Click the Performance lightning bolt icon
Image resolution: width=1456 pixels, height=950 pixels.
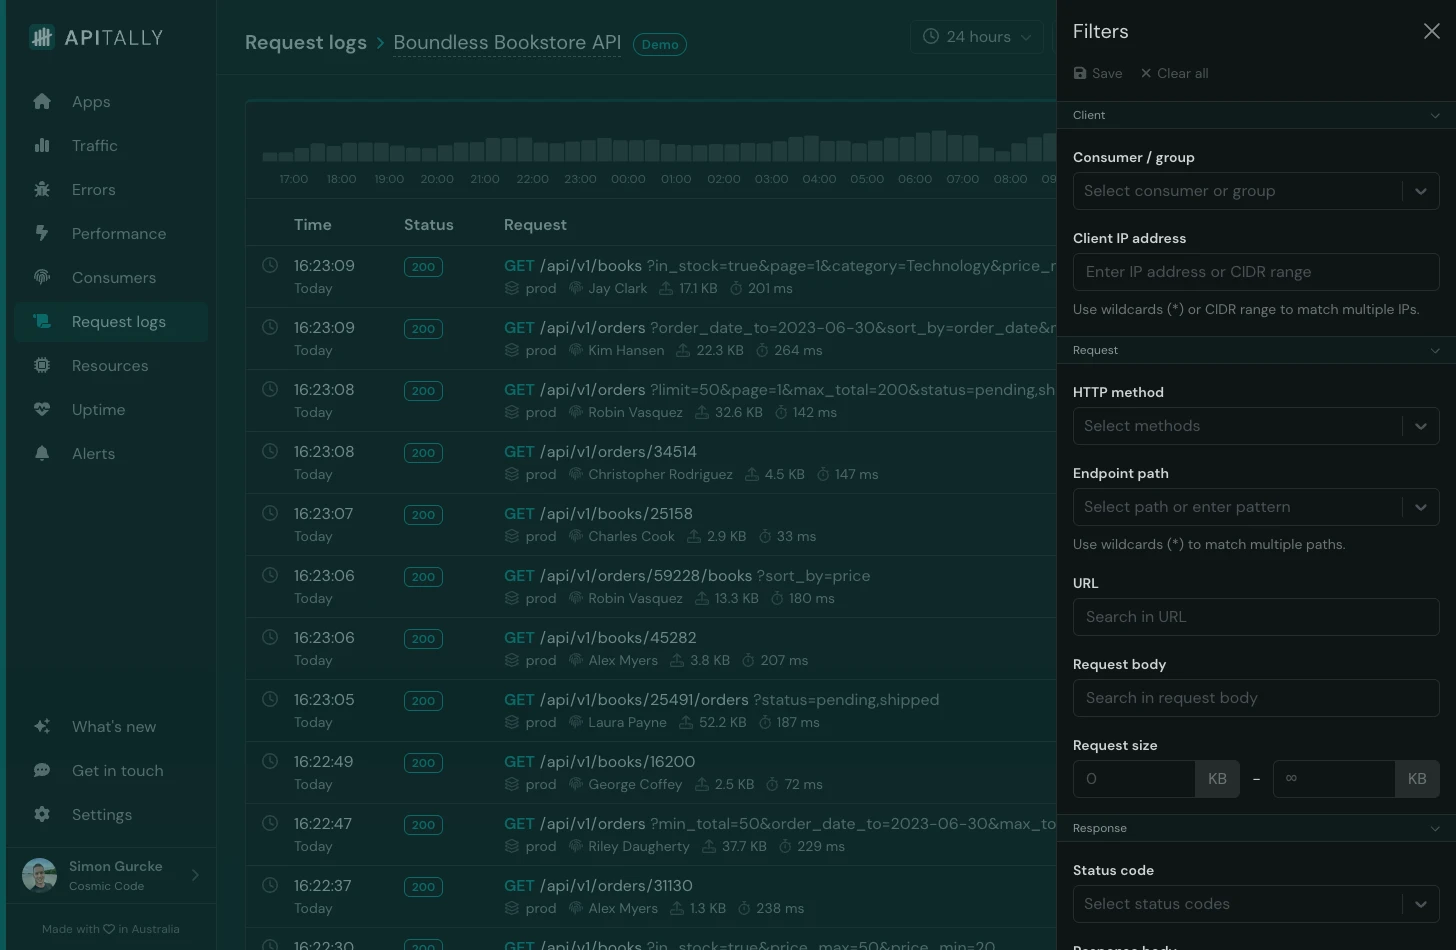pyautogui.click(x=42, y=233)
